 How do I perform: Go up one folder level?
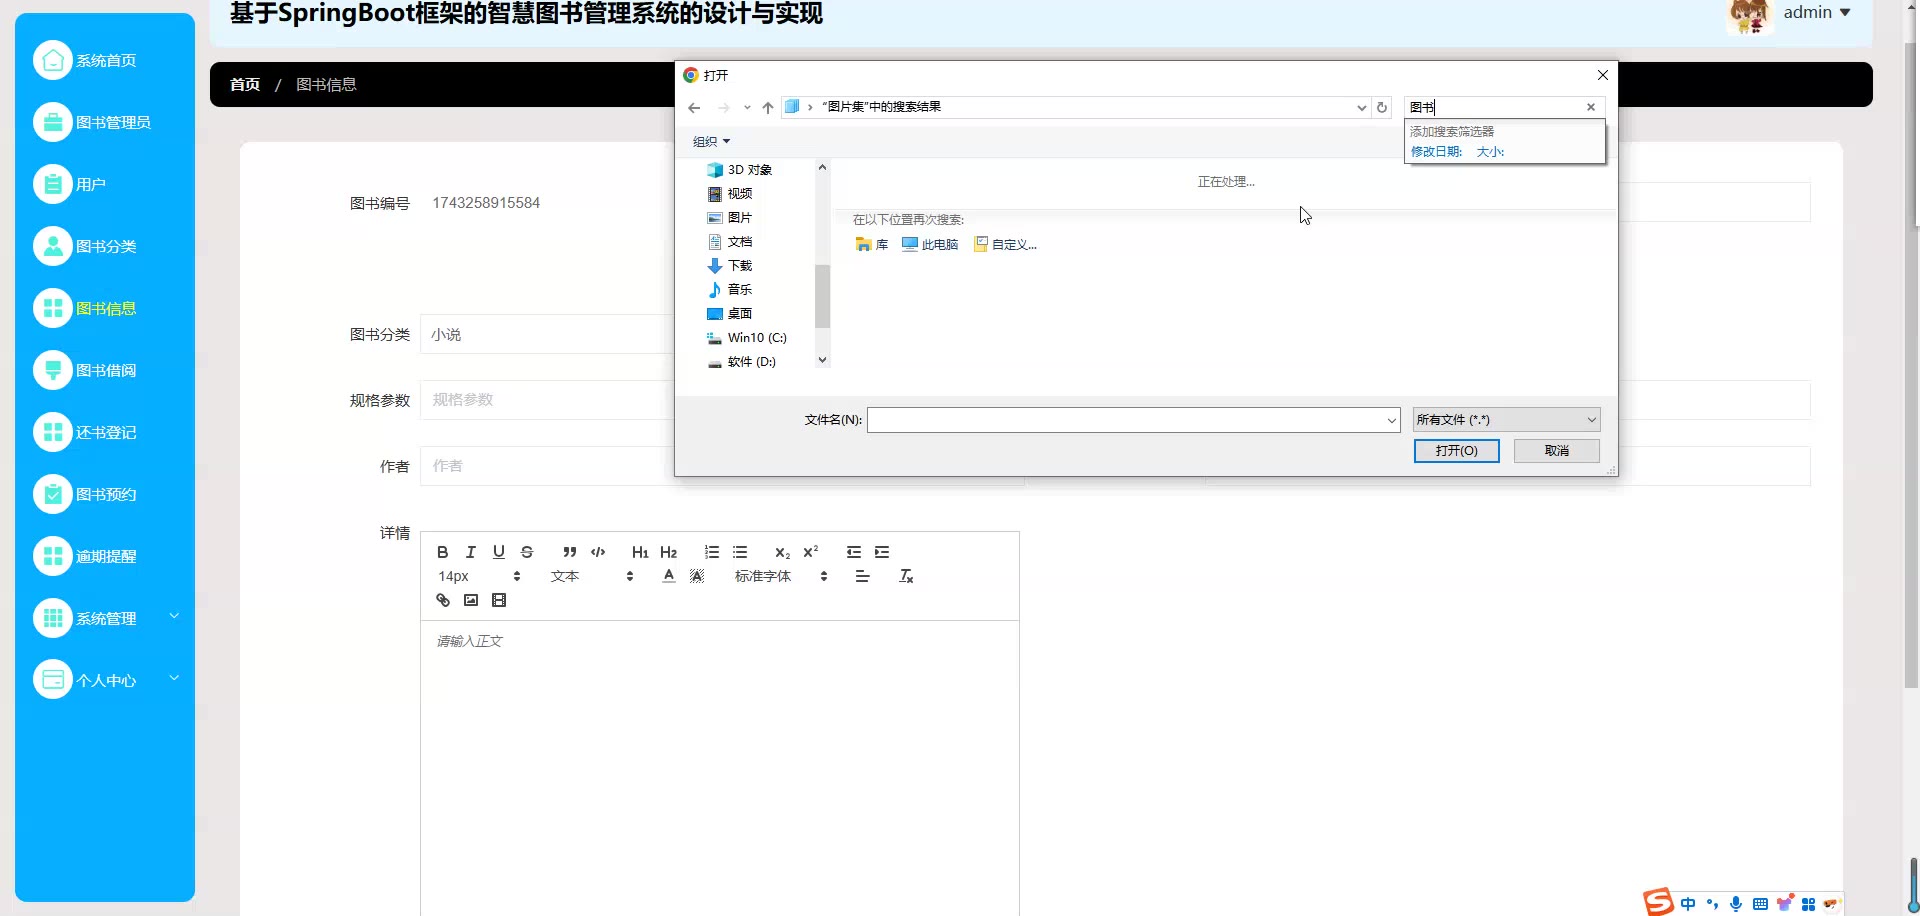768,108
